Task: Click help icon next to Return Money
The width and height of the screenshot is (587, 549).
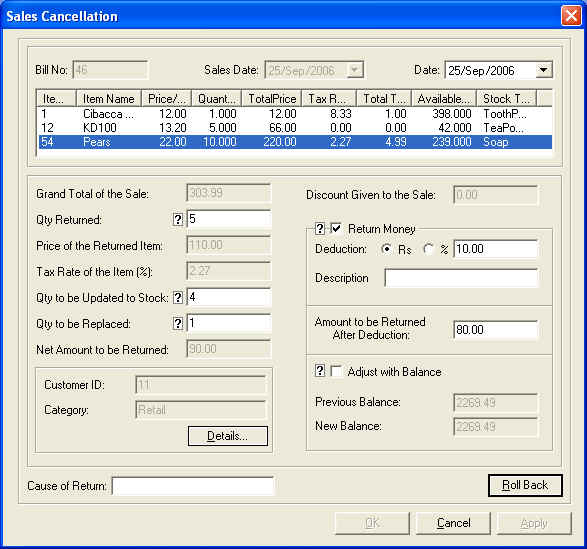Action: (320, 228)
